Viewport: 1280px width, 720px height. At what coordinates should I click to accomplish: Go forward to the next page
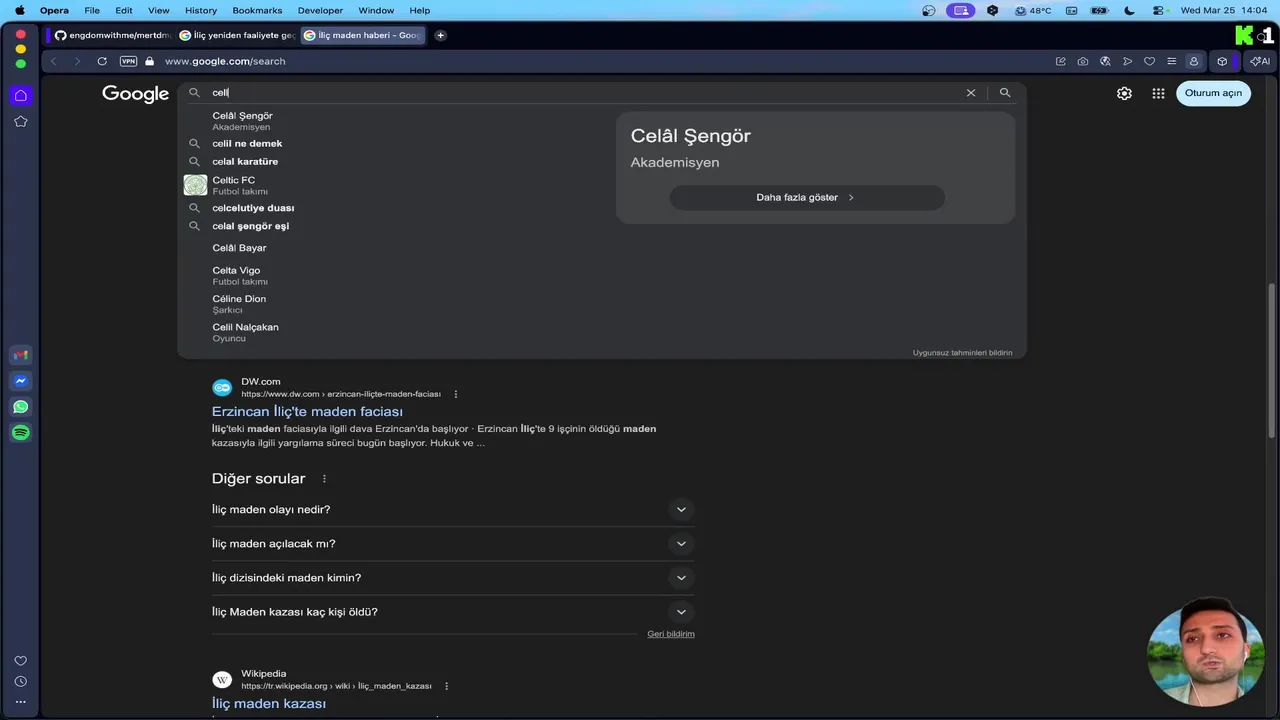[77, 61]
